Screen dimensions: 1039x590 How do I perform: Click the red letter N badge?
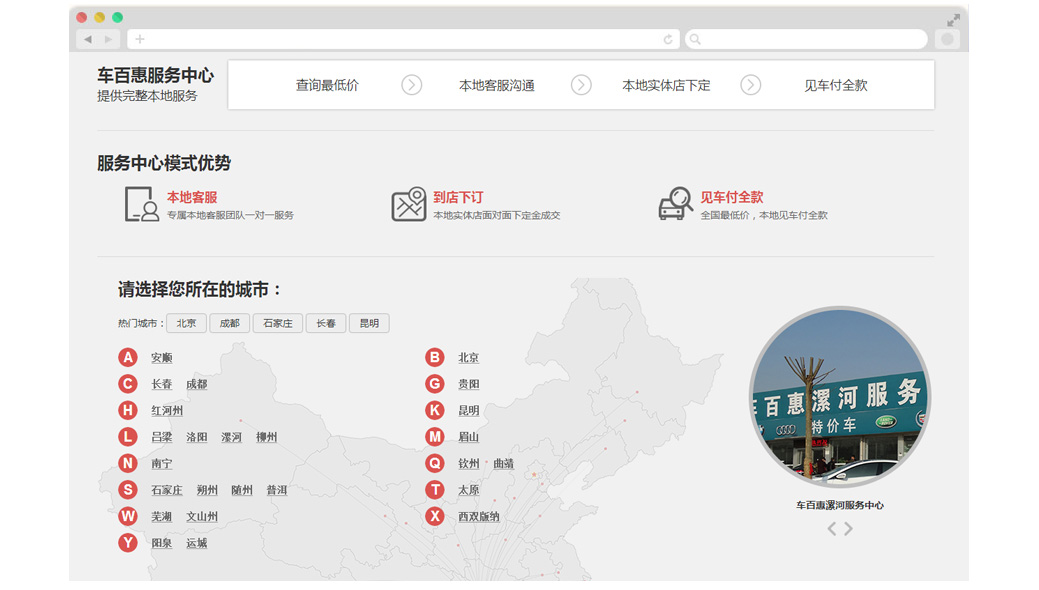pyautogui.click(x=128, y=463)
